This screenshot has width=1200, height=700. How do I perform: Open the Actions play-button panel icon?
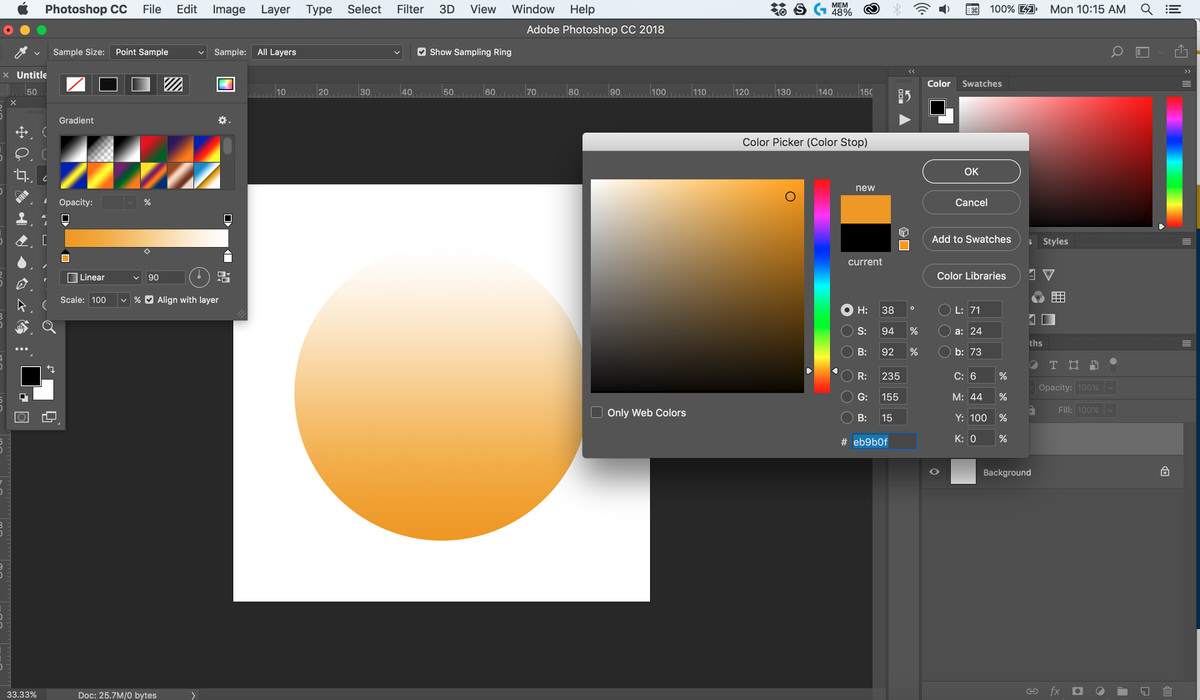pyautogui.click(x=905, y=119)
